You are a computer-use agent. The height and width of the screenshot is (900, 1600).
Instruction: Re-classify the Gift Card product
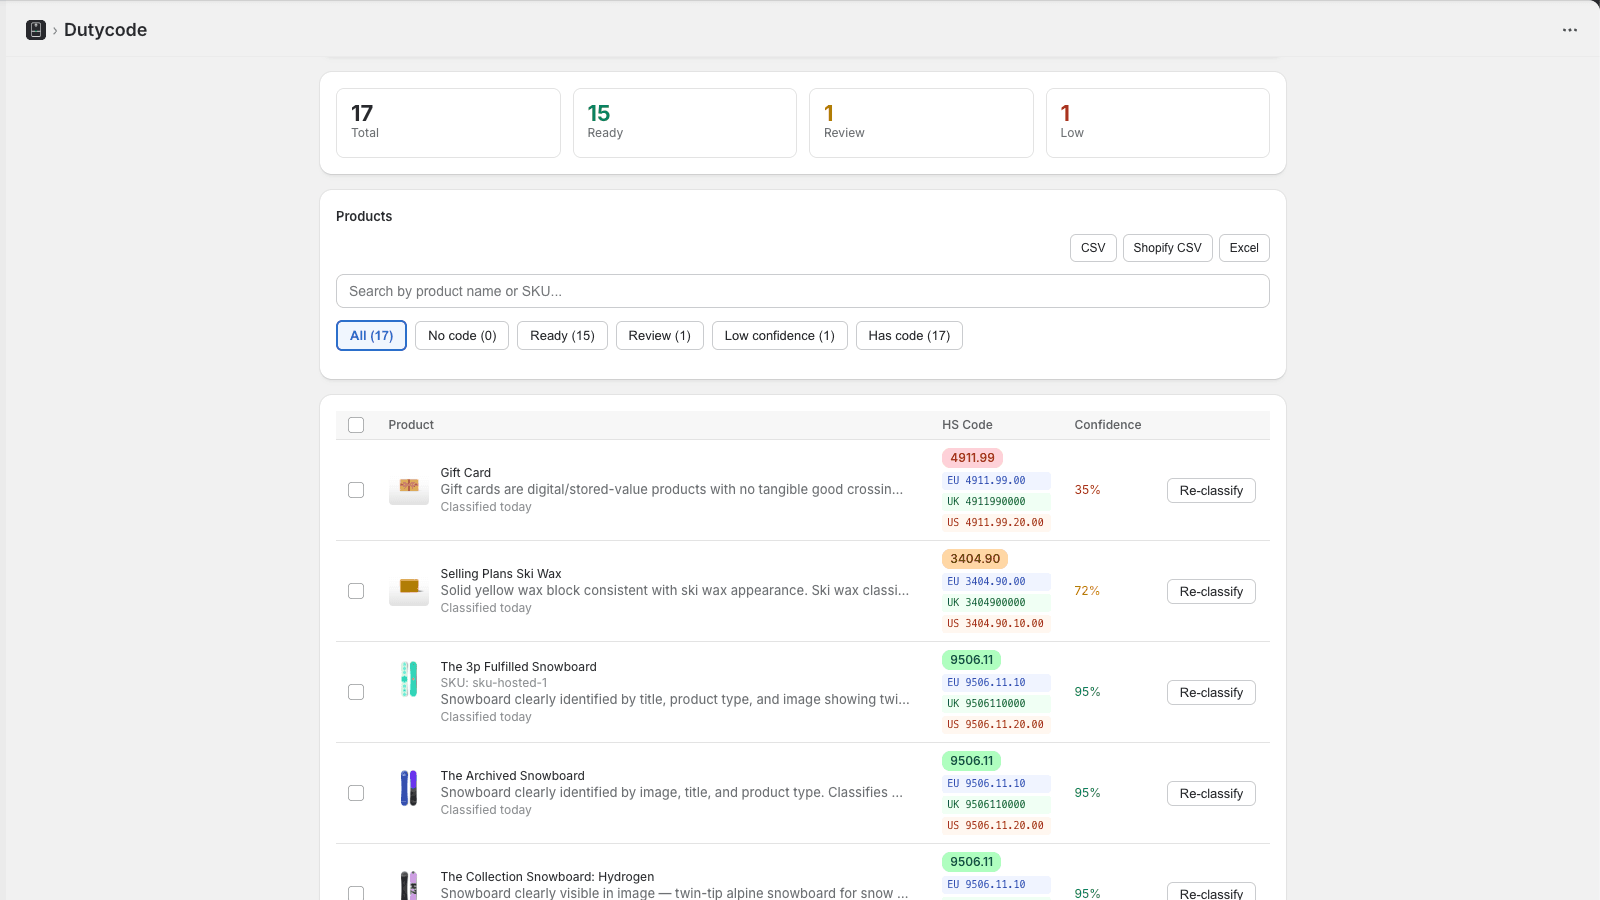pyautogui.click(x=1211, y=491)
